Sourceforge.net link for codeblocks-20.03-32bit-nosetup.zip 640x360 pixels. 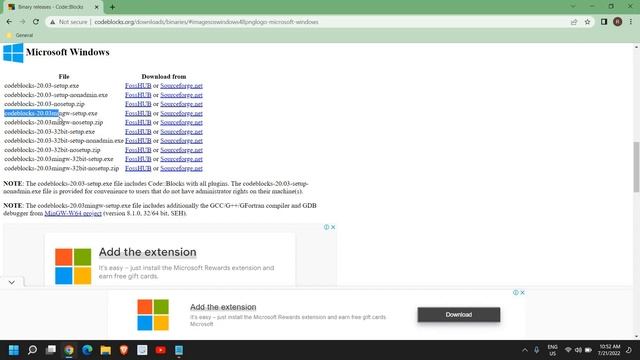coord(181,150)
